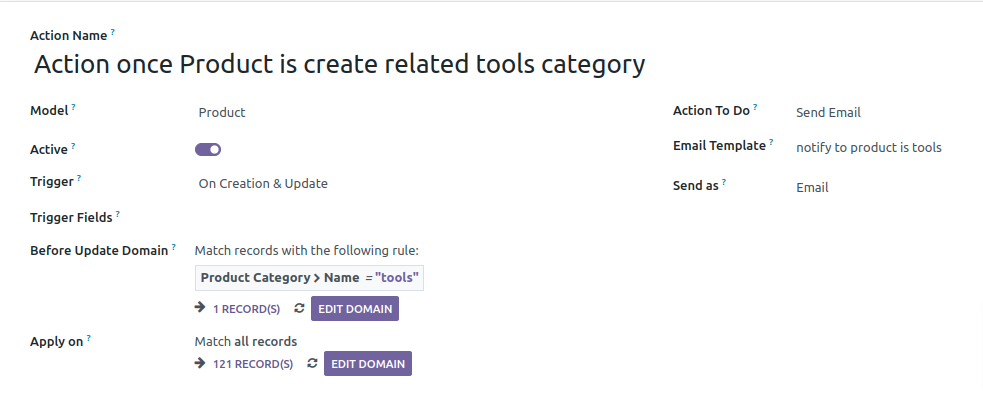Click the help icon beside Action Name
The height and width of the screenshot is (410, 983).
[113, 31]
